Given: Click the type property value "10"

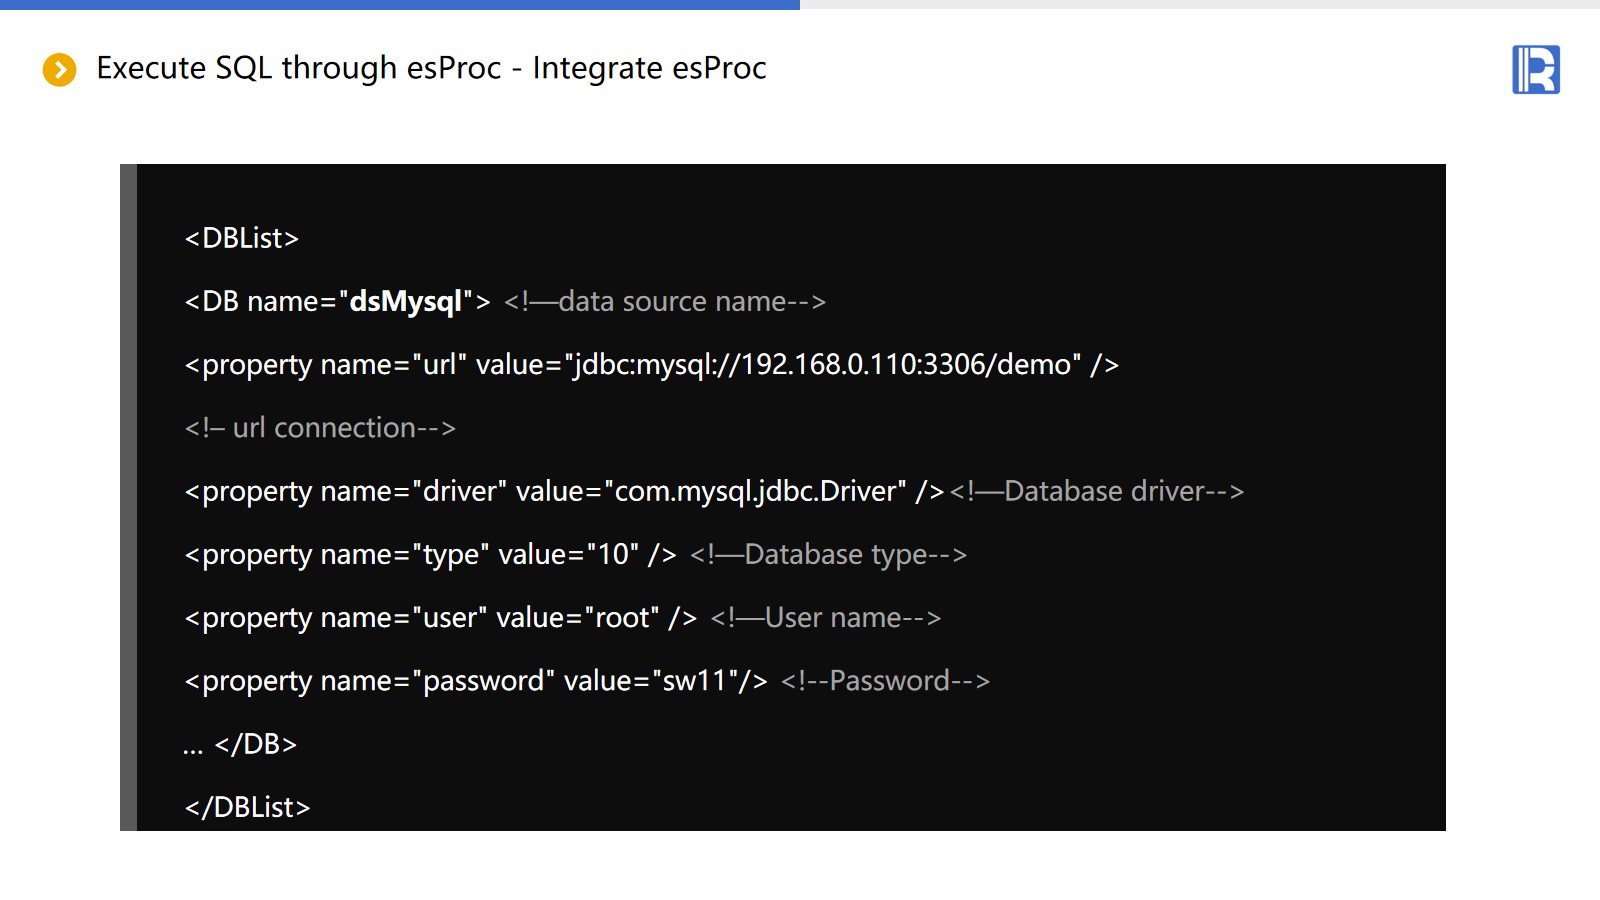Looking at the screenshot, I should [612, 555].
